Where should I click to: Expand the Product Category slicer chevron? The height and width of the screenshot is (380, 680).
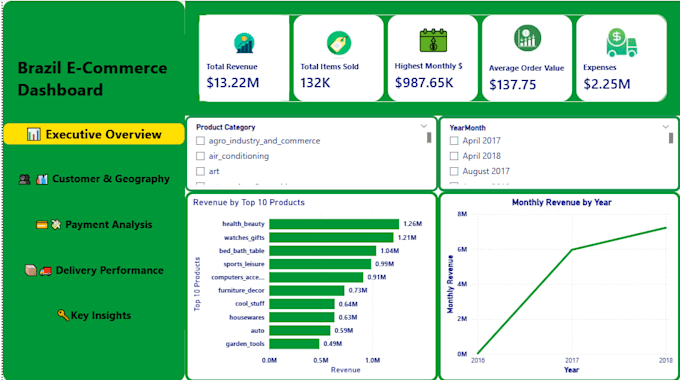[x=424, y=126]
